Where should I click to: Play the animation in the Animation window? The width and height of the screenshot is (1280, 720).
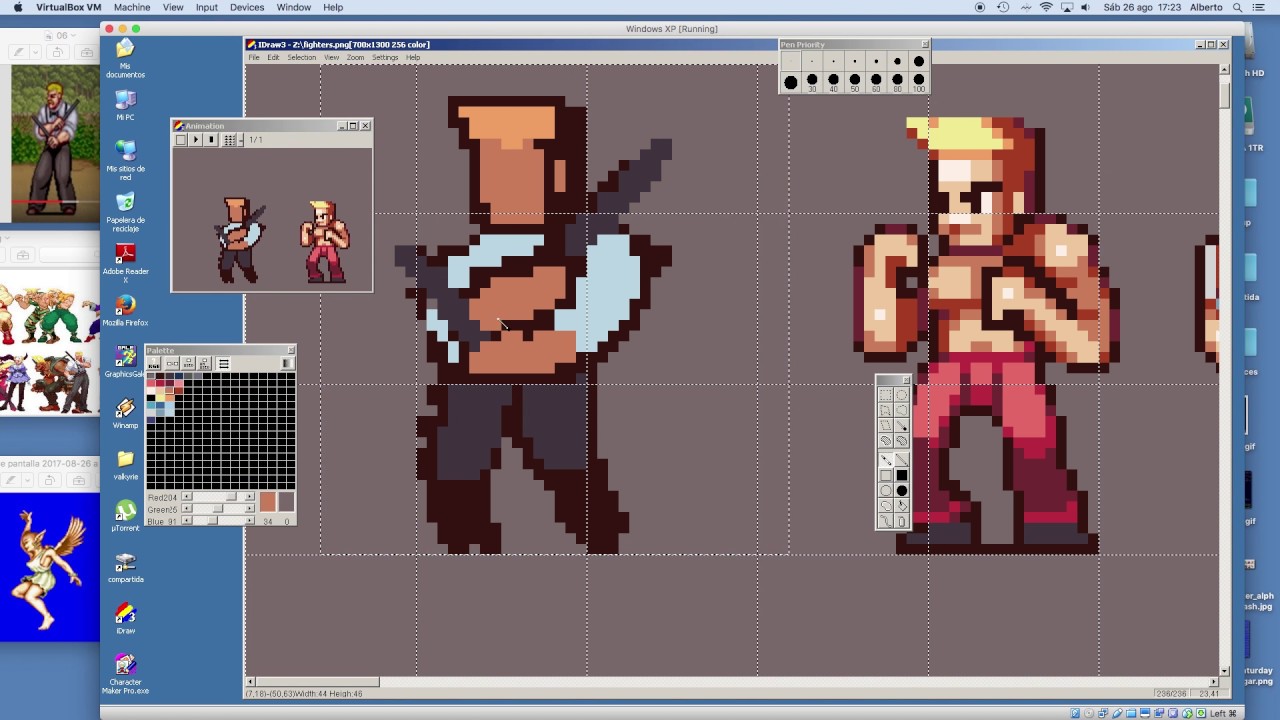click(196, 140)
